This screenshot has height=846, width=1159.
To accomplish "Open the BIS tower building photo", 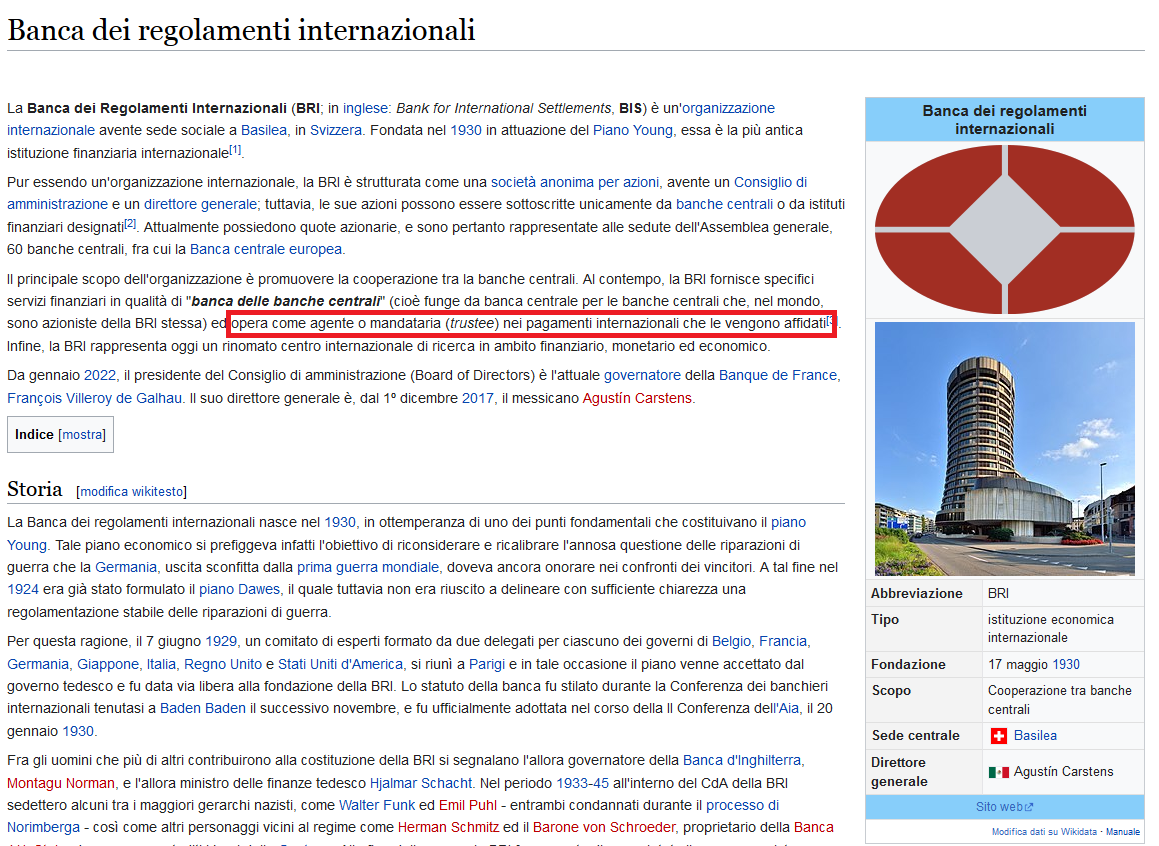I will pyautogui.click(x=1005, y=448).
